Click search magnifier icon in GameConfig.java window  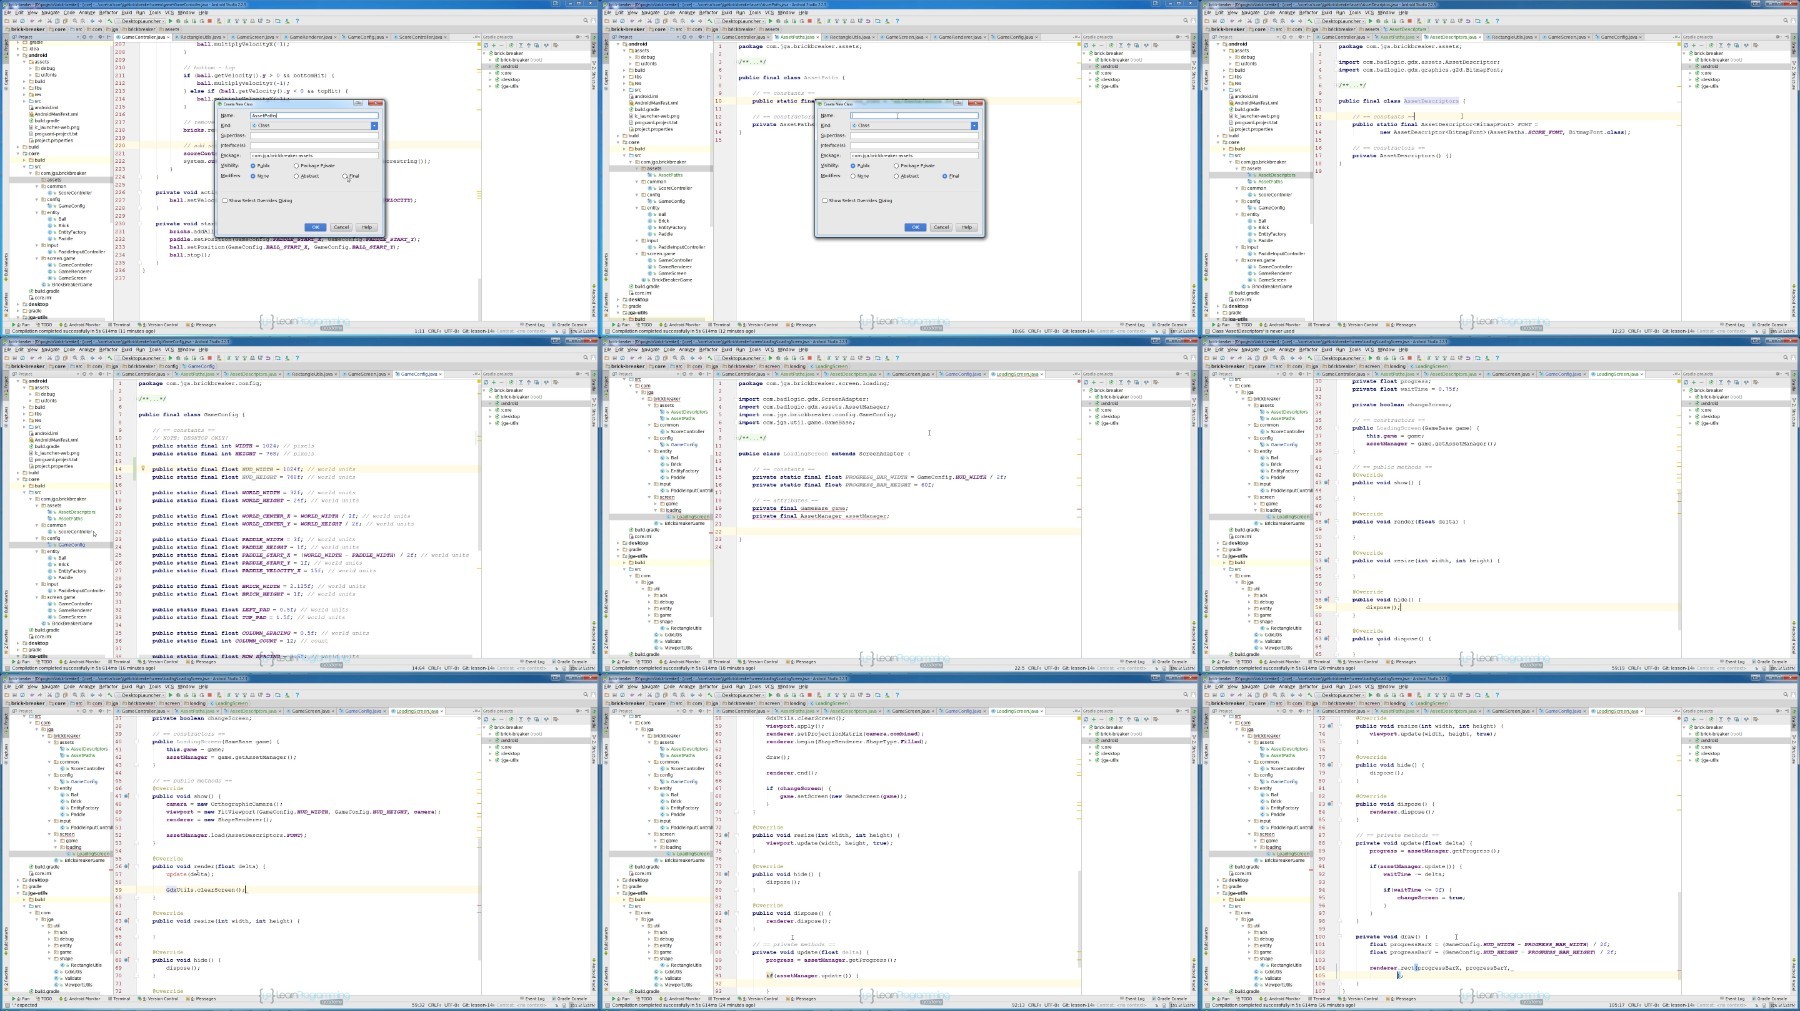(586, 357)
